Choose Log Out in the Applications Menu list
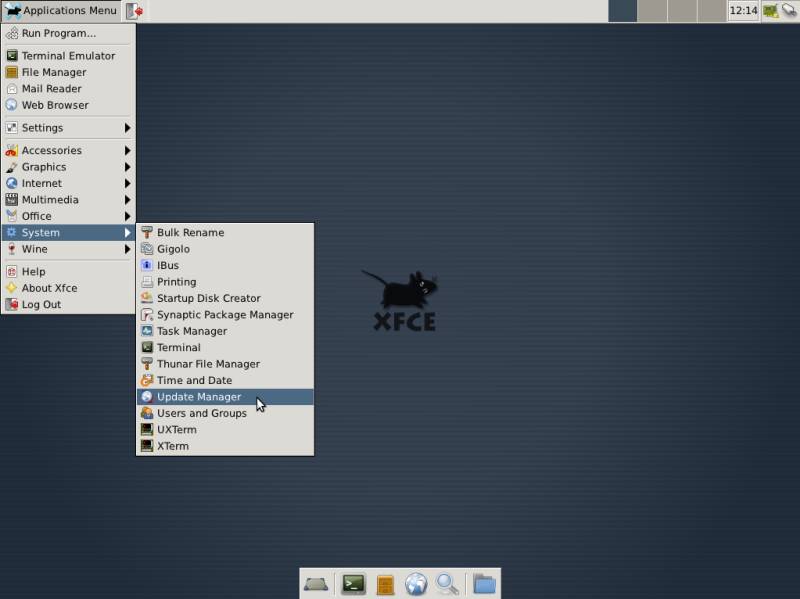 tap(68, 305)
